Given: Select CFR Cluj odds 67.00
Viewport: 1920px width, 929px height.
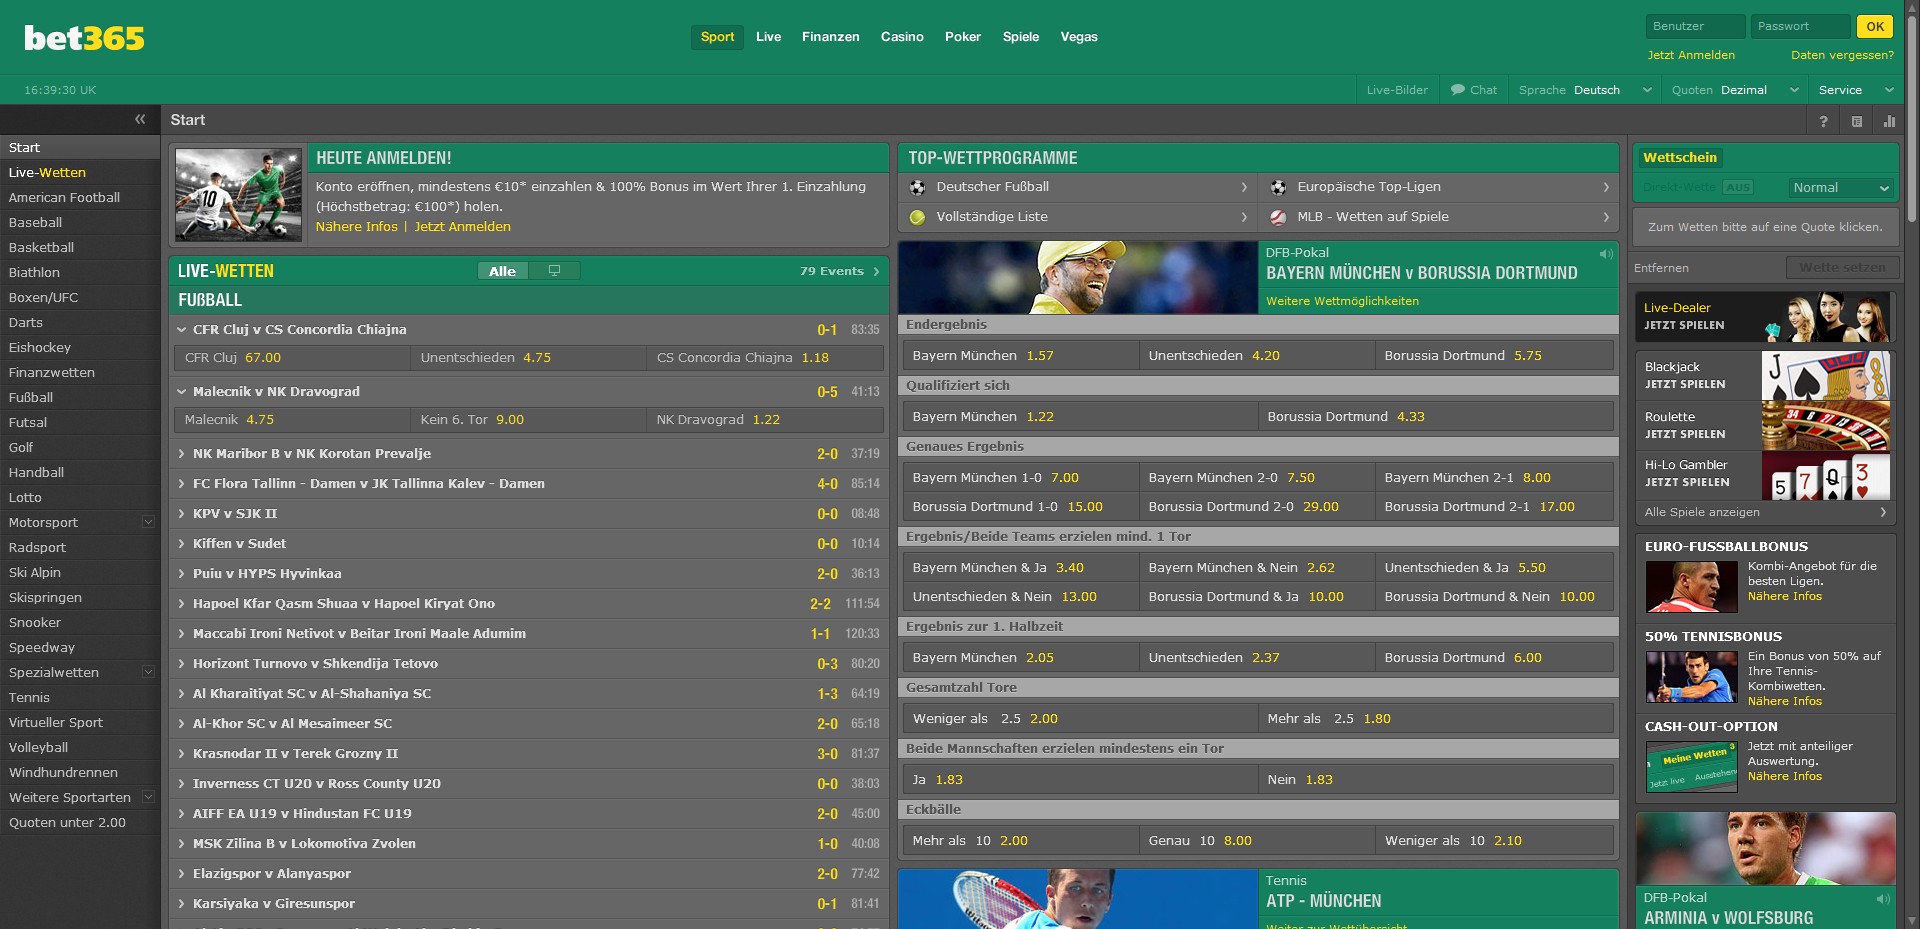Looking at the screenshot, I should click(x=292, y=358).
